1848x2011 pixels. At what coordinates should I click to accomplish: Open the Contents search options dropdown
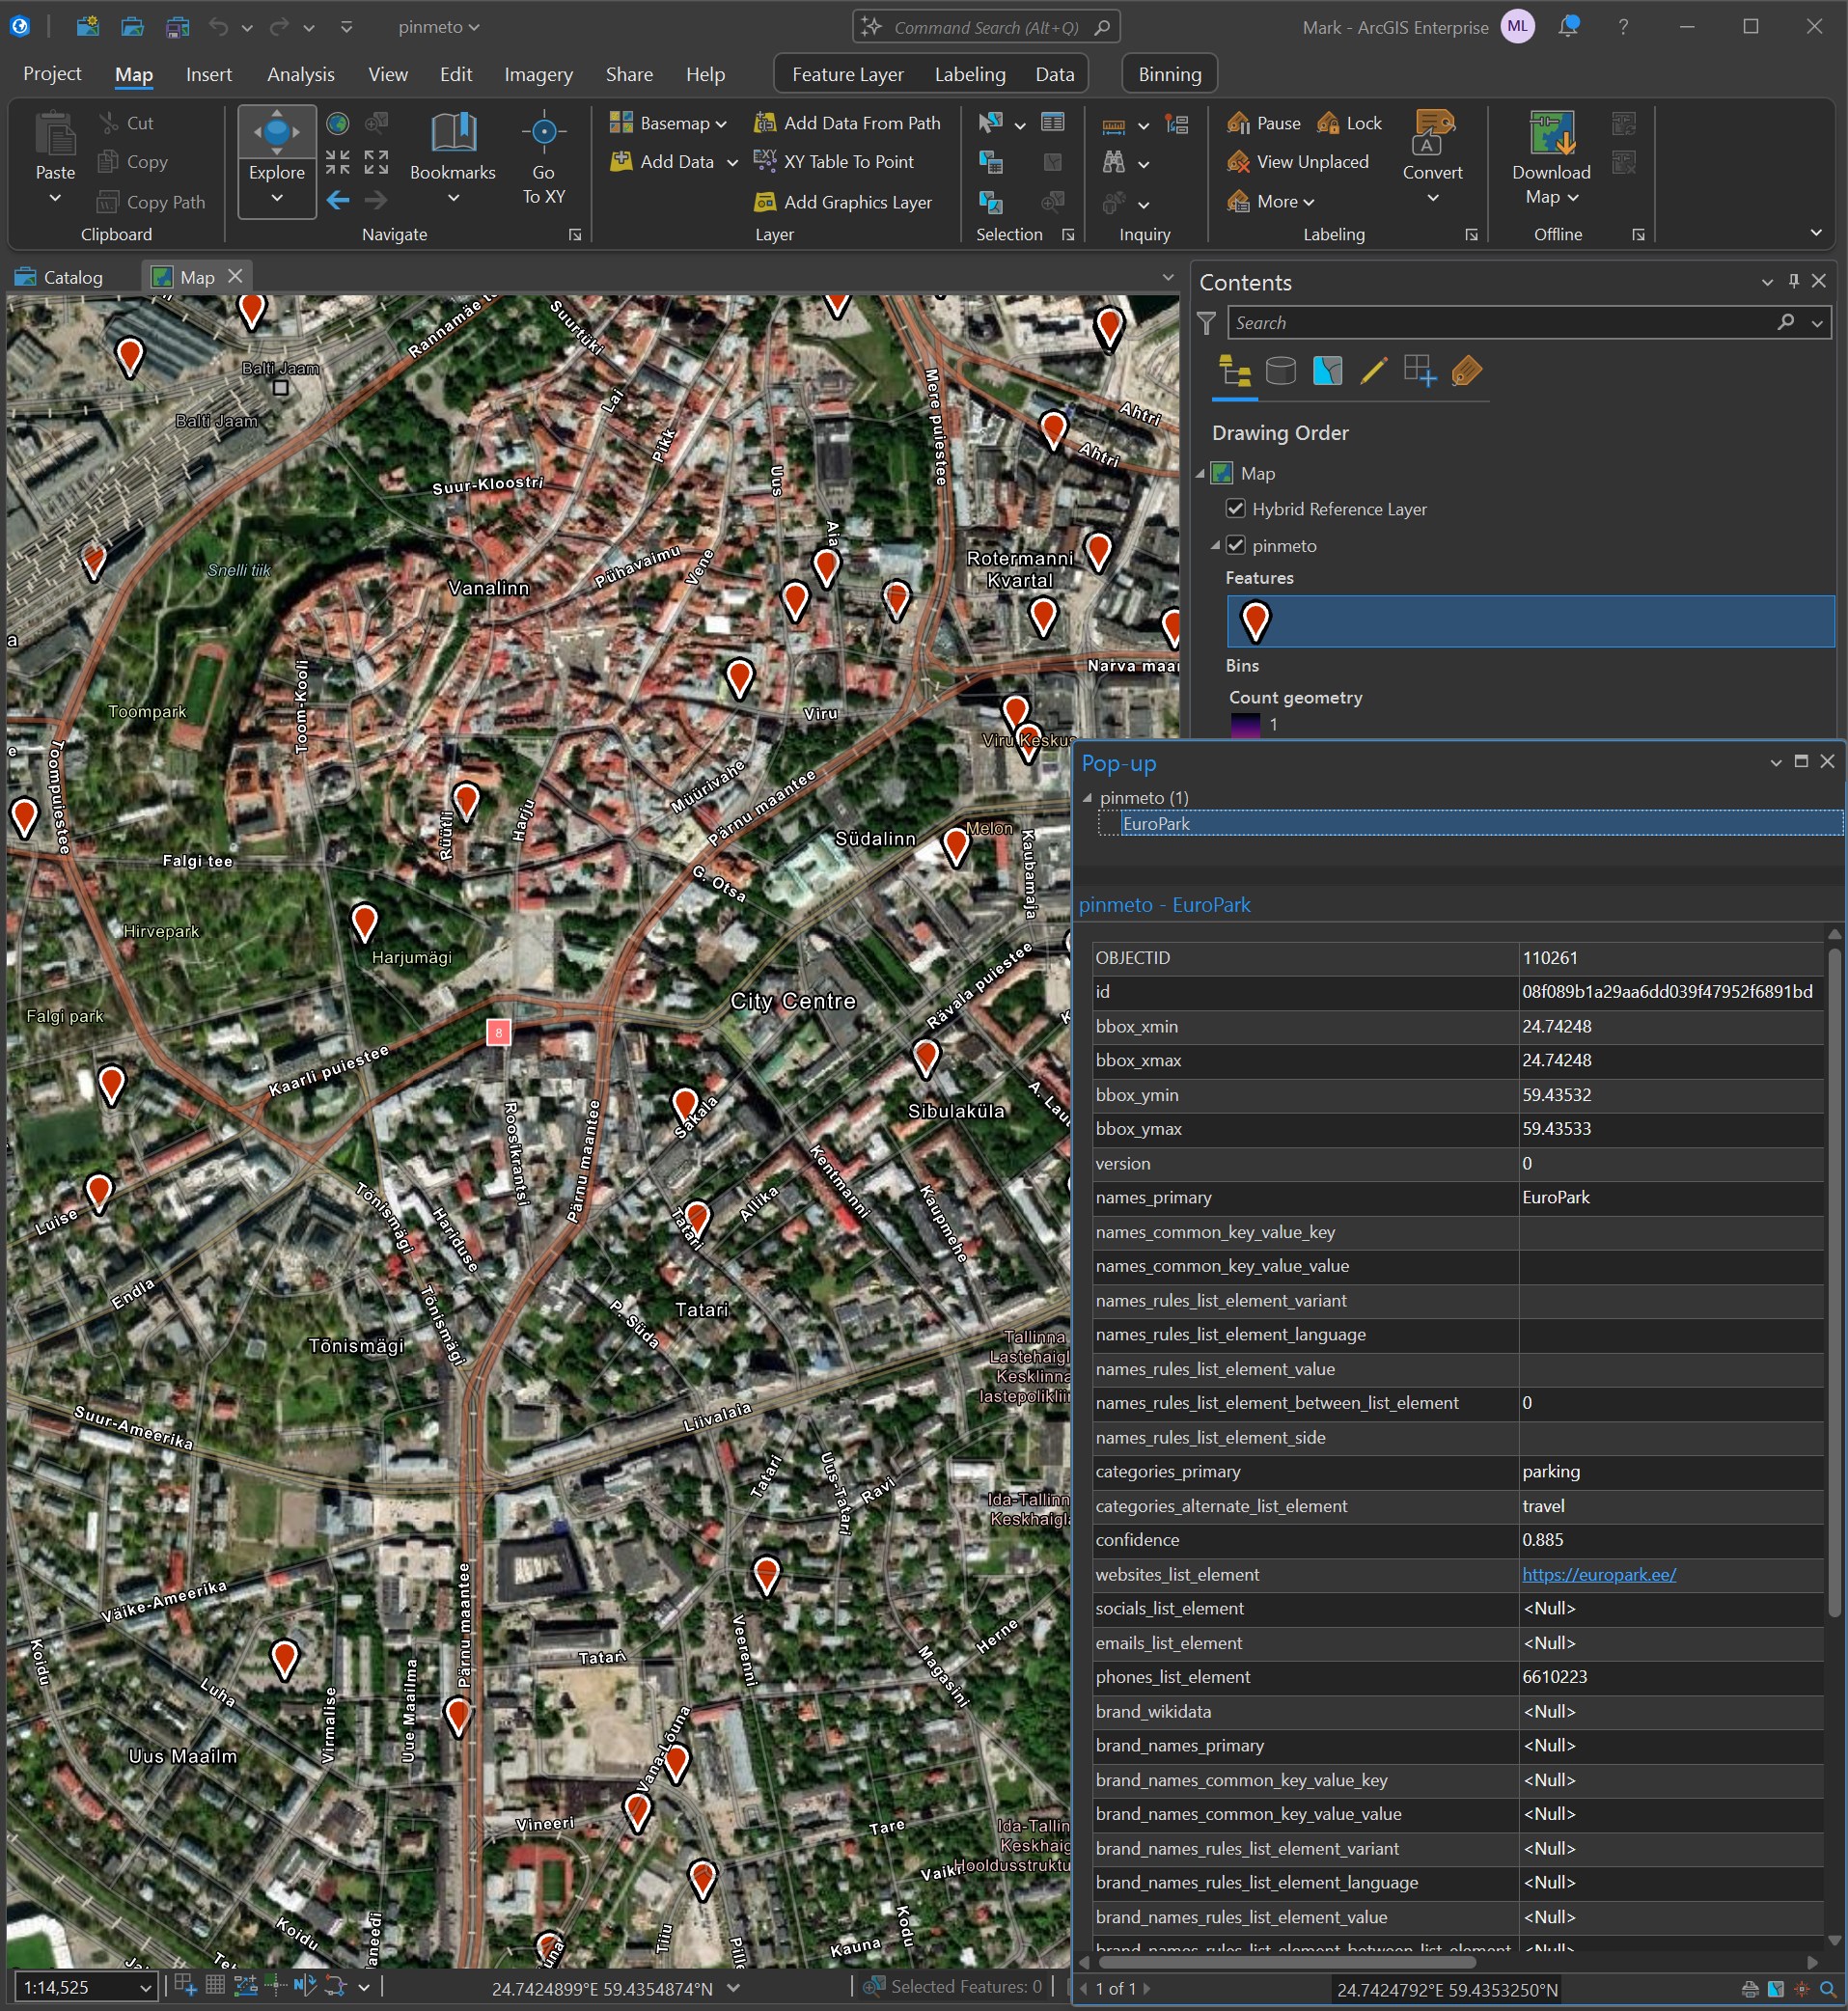point(1817,323)
